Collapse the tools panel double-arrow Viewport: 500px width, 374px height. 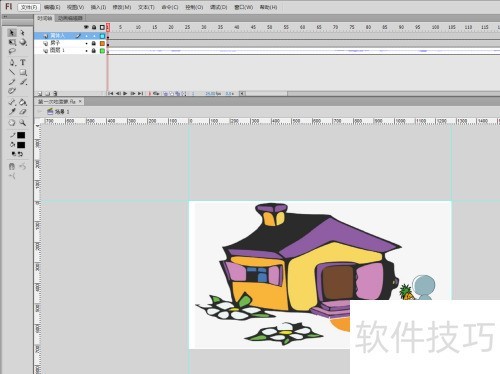click(x=5, y=16)
